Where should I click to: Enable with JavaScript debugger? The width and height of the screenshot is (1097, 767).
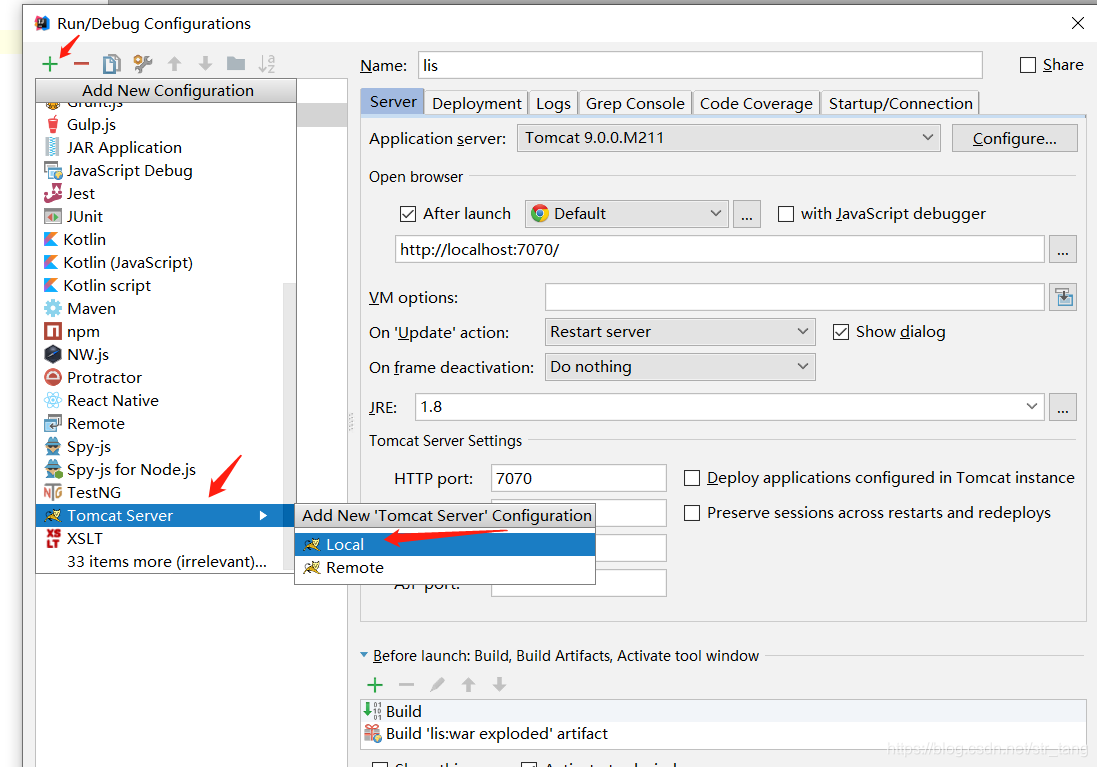[x=786, y=213]
